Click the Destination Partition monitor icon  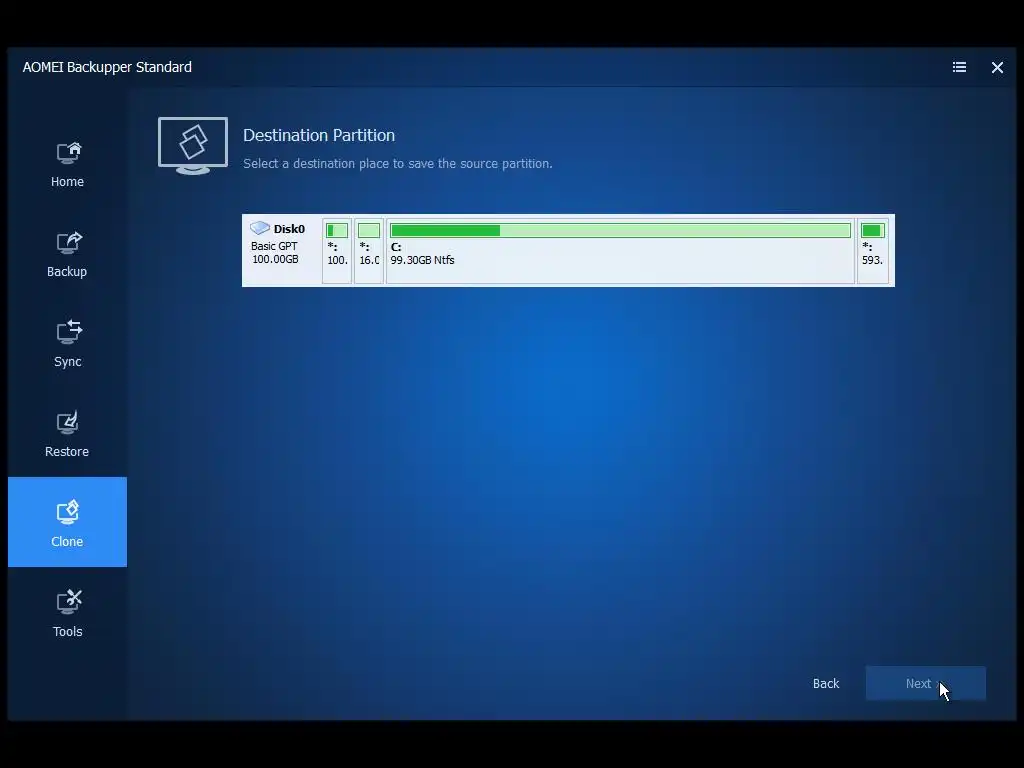pyautogui.click(x=193, y=146)
